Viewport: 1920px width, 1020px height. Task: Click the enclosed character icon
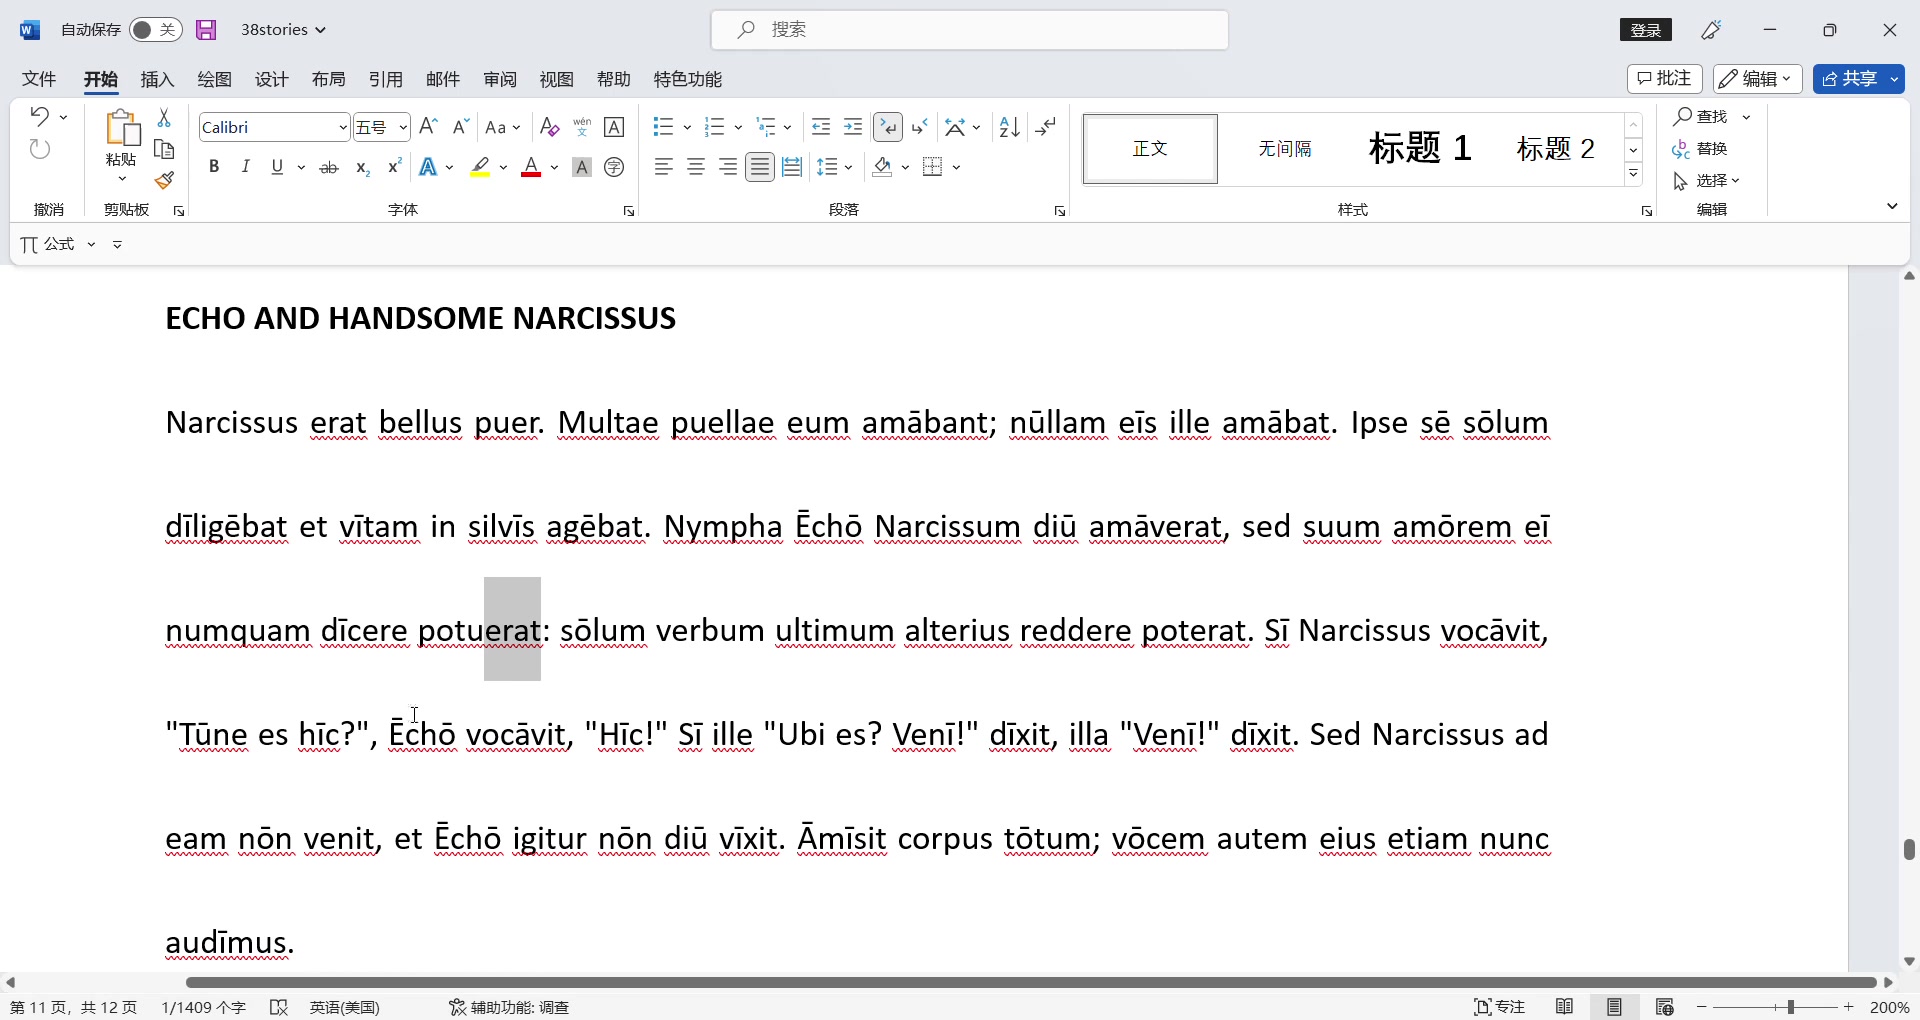click(615, 167)
